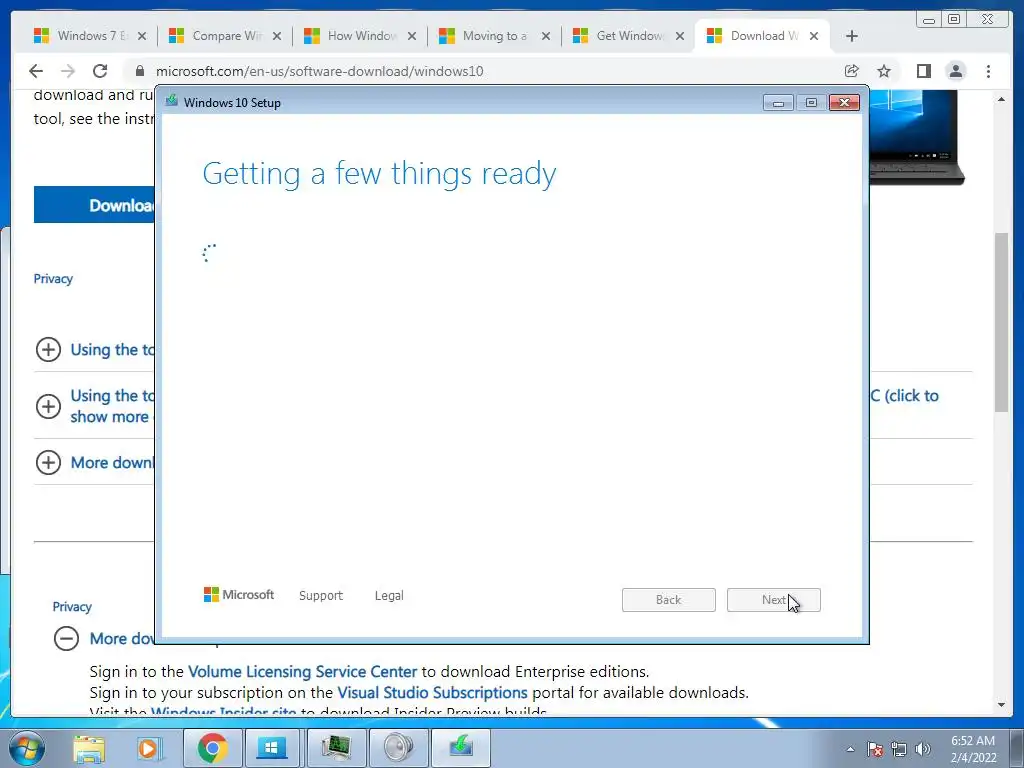Expand the 'More downl' plus section
The width and height of the screenshot is (1024, 768).
[x=48, y=462]
